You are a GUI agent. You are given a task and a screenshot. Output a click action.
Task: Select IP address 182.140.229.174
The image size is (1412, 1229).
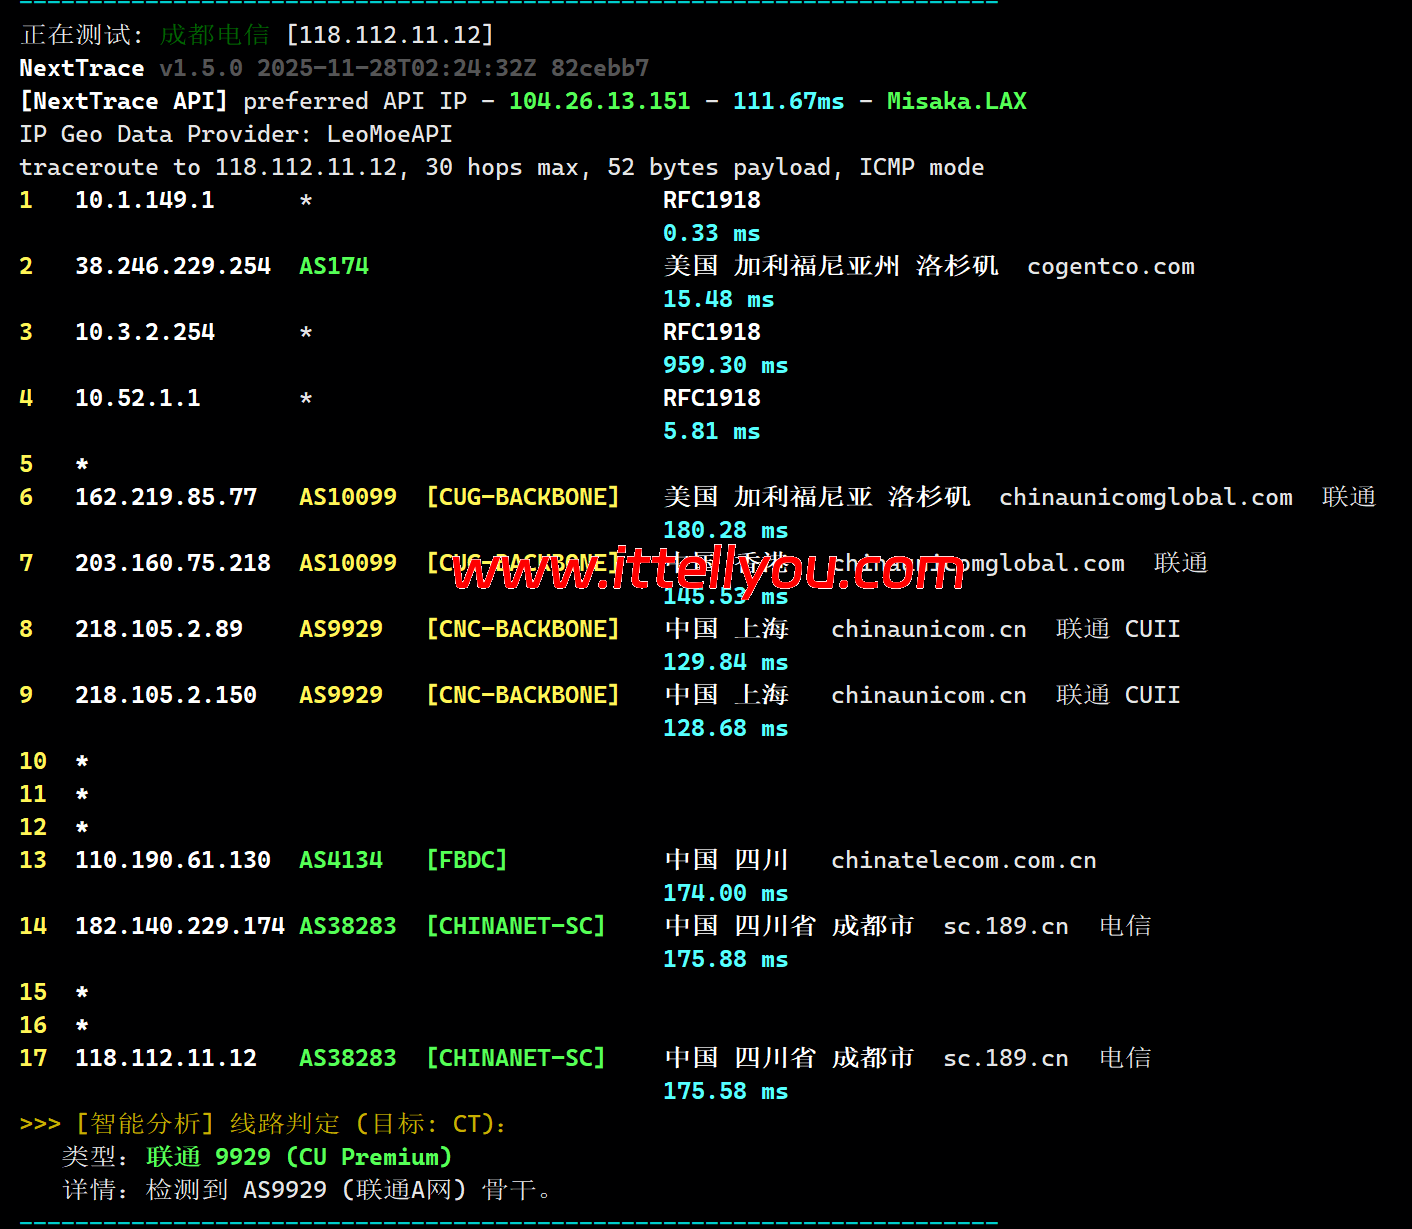(179, 926)
